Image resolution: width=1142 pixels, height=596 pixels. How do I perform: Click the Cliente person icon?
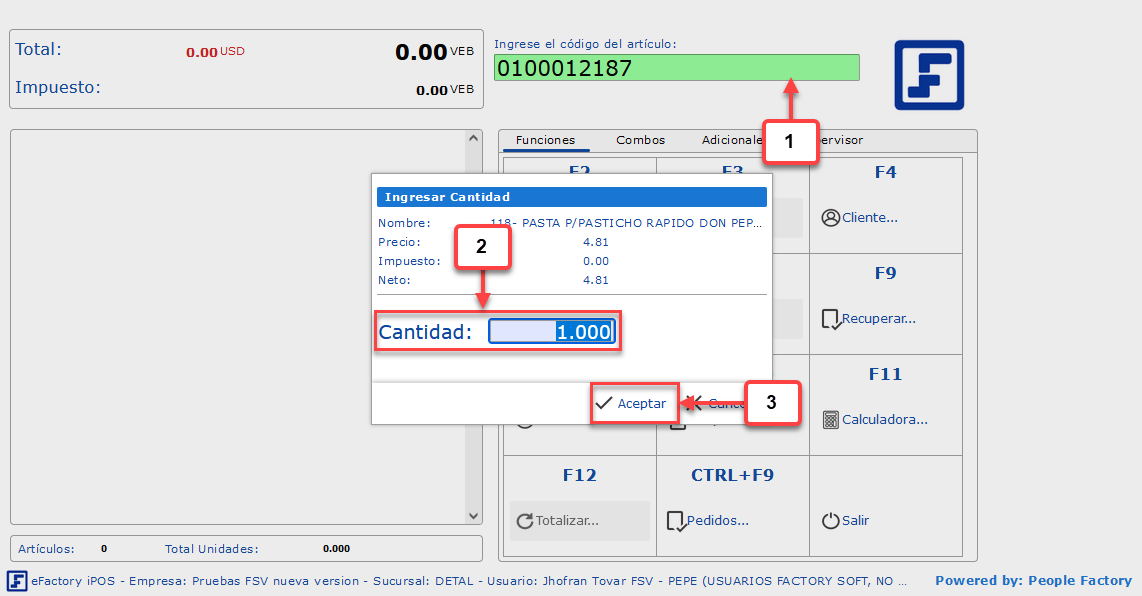click(x=830, y=217)
